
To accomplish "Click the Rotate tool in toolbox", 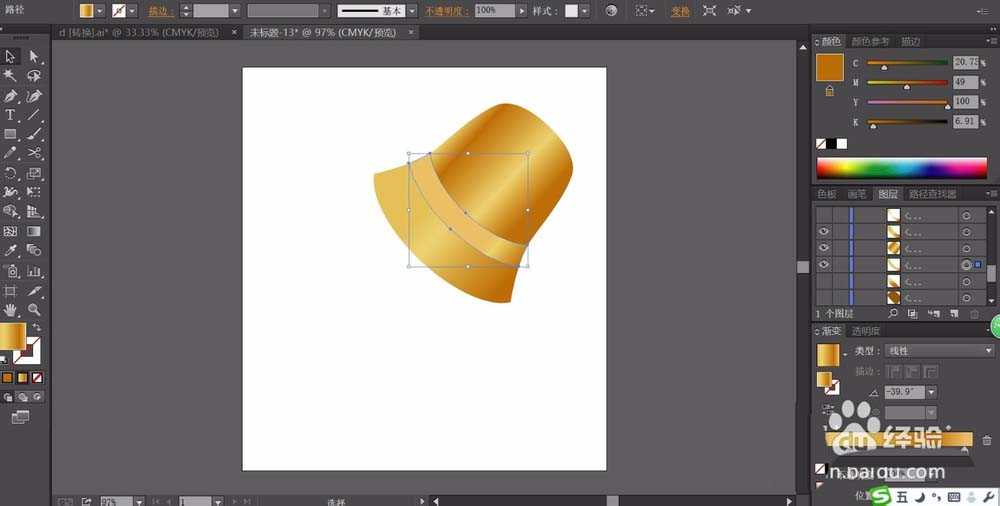I will 11,173.
